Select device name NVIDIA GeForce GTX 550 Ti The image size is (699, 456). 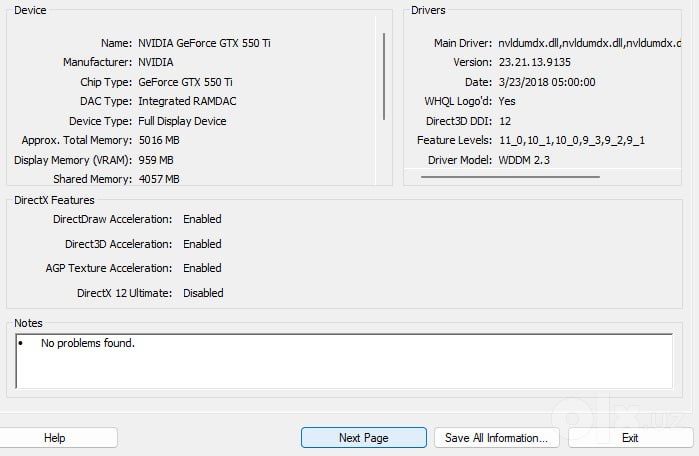coord(204,43)
